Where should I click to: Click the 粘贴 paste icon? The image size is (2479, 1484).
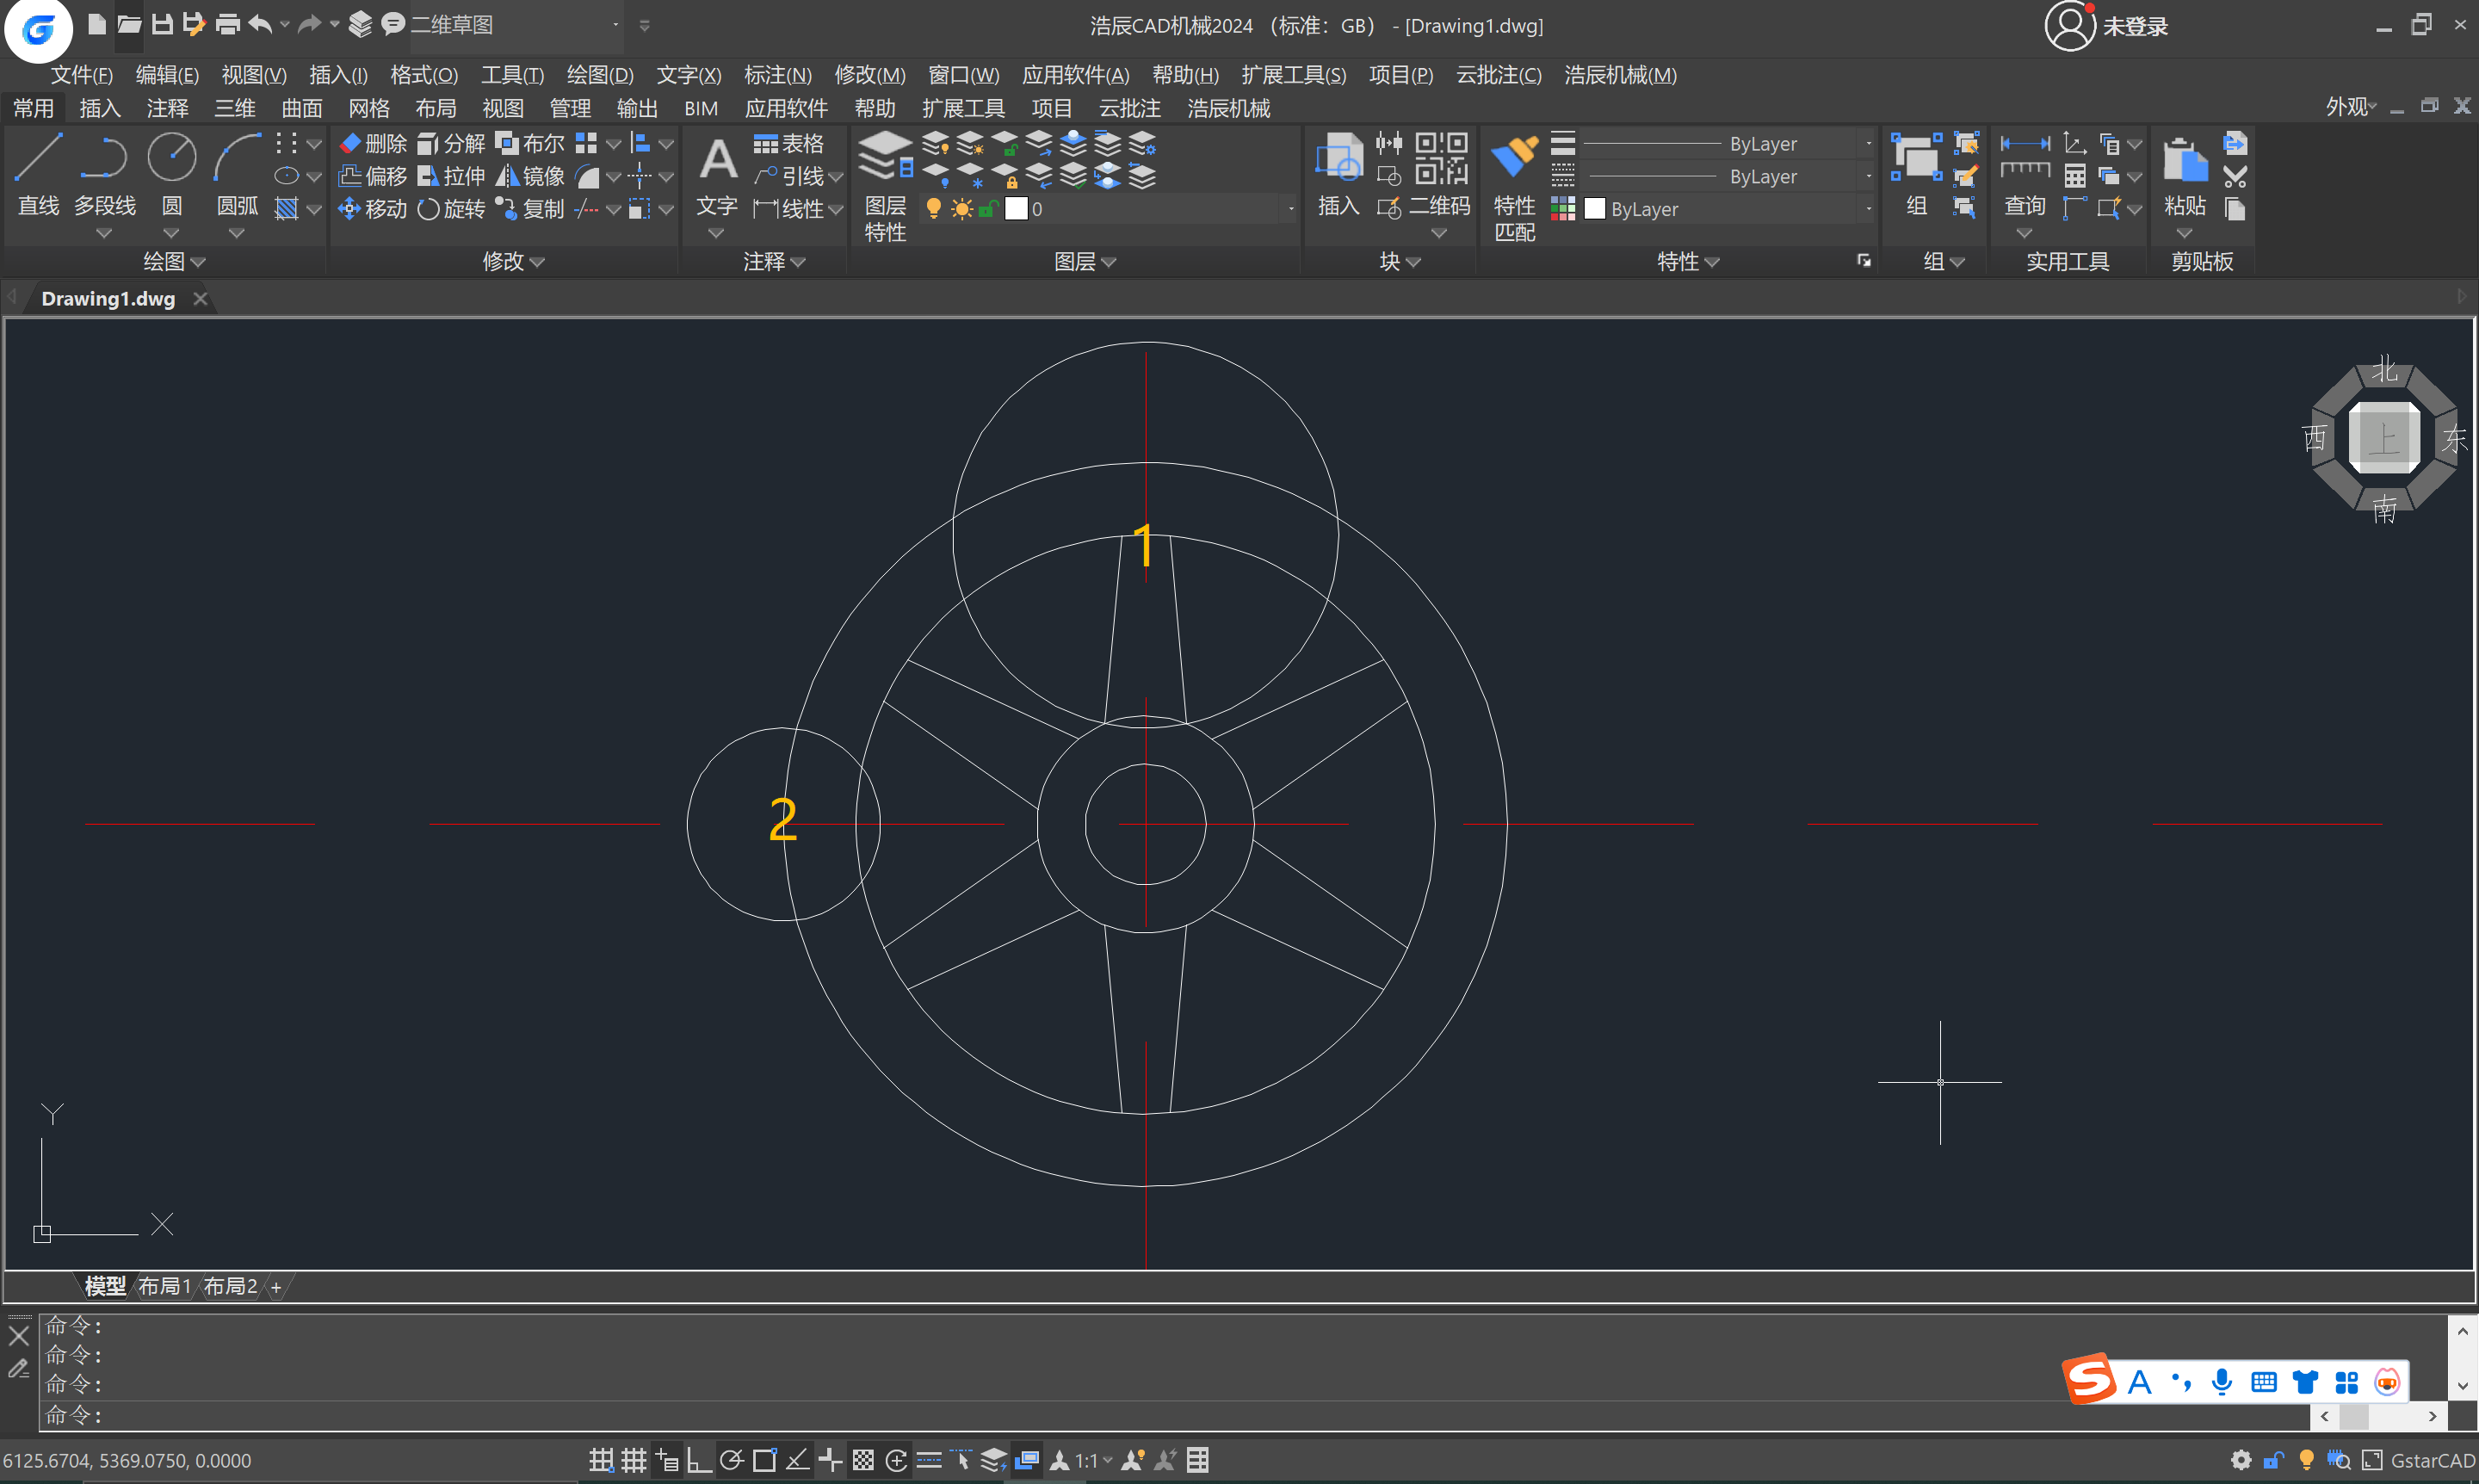pyautogui.click(x=2183, y=160)
